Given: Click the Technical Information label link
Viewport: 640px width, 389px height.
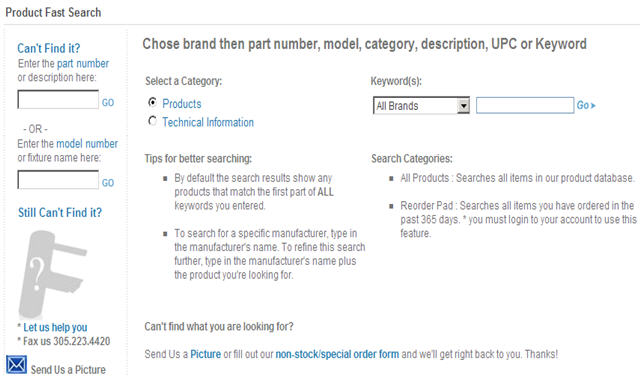Looking at the screenshot, I should 208,122.
